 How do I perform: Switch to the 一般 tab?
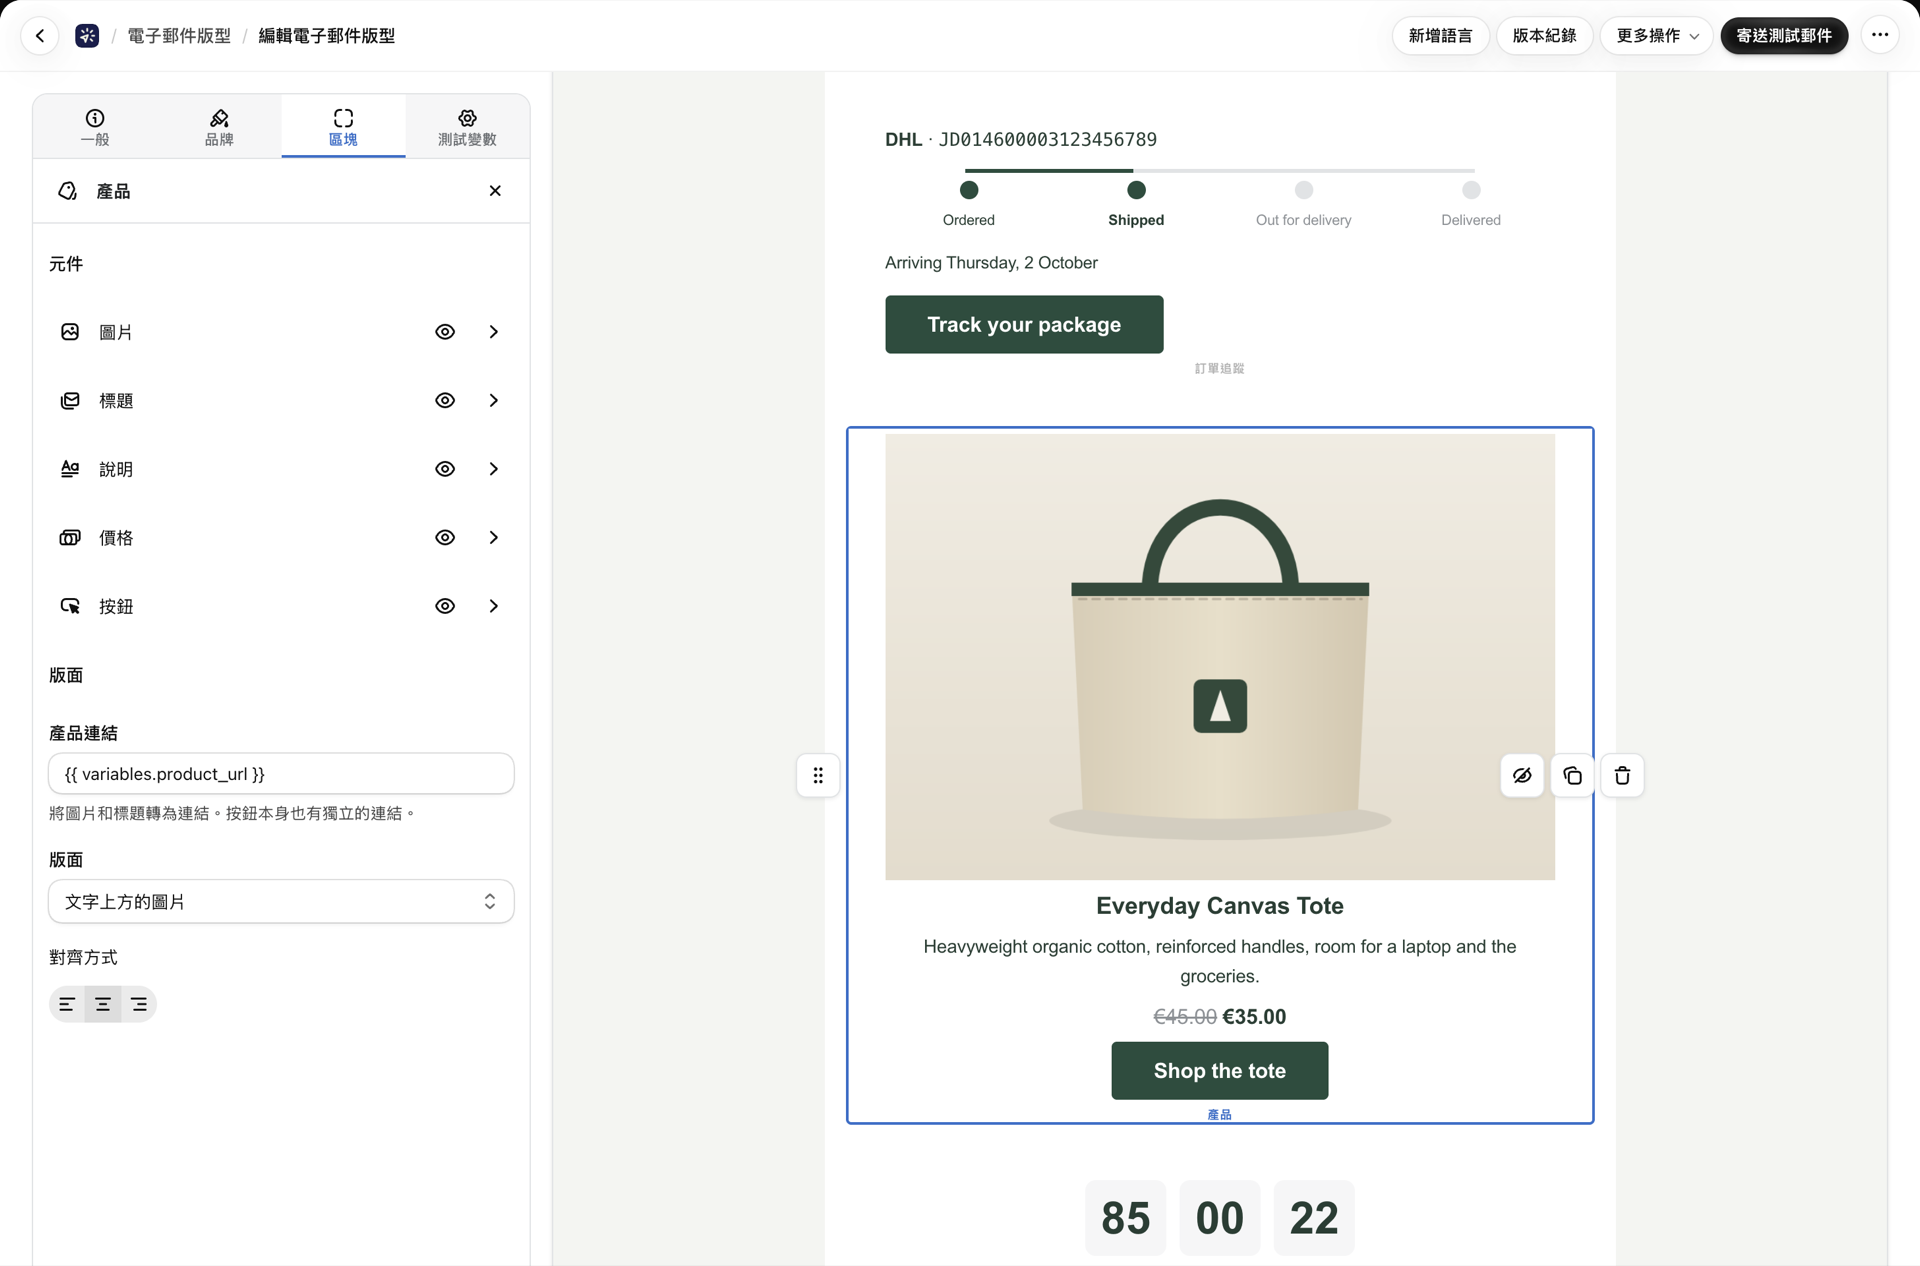click(x=95, y=127)
